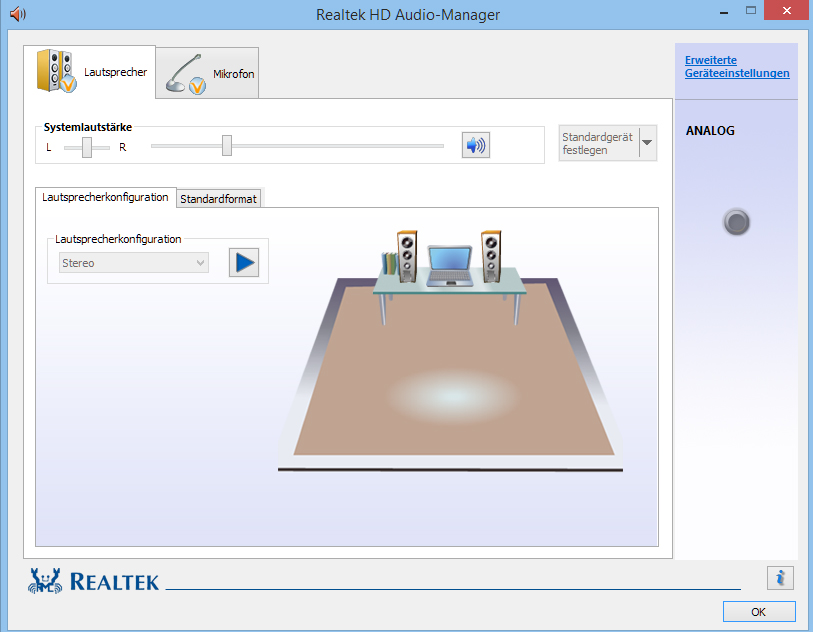Screen dimensions: 813x632
Task: Minimize the Realtek HD Audio-Manager window
Action: [x=724, y=11]
